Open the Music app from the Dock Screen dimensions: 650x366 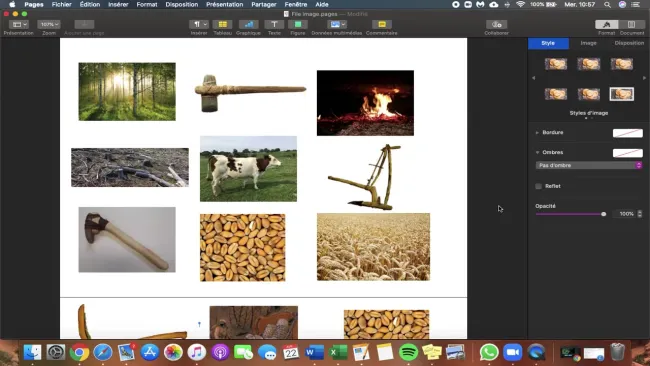point(197,352)
